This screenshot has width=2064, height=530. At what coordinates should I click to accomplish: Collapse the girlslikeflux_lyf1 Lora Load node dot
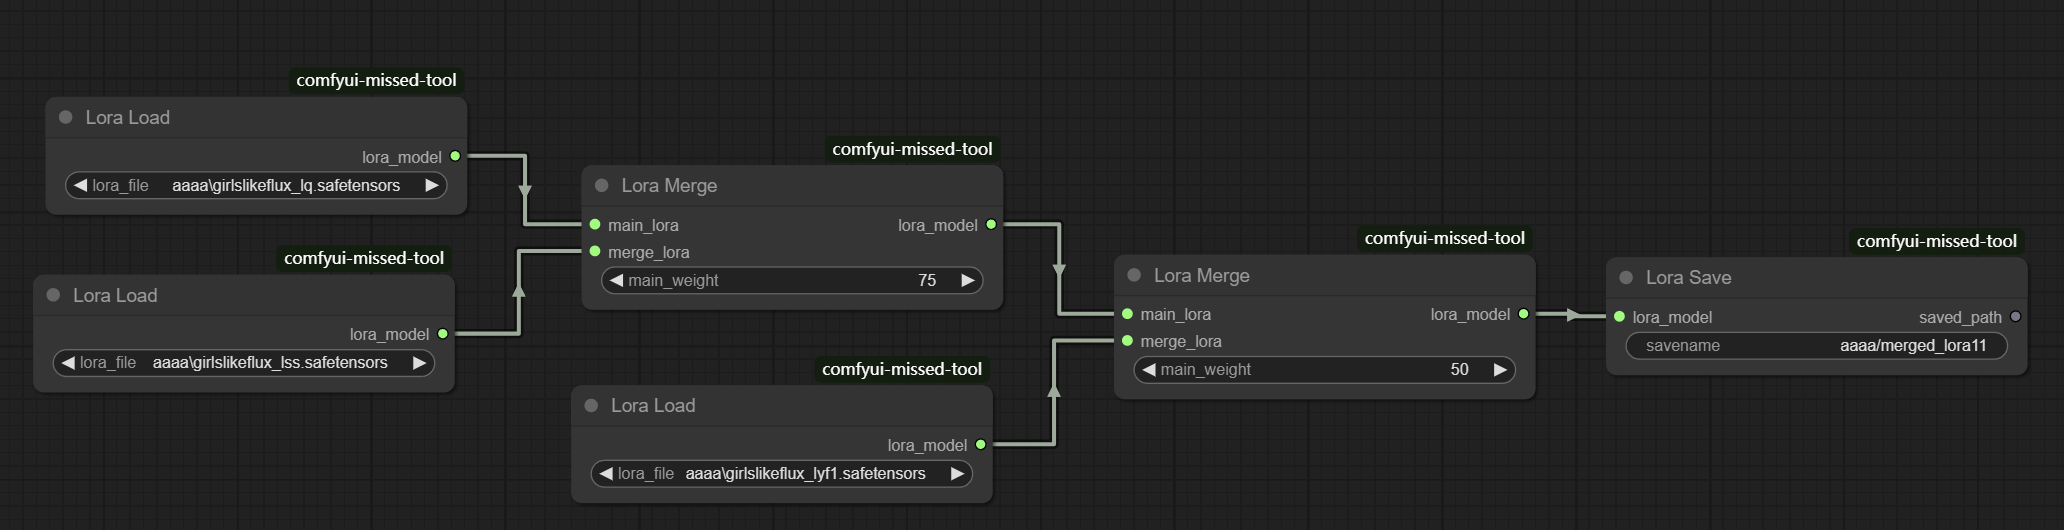[x=591, y=405]
